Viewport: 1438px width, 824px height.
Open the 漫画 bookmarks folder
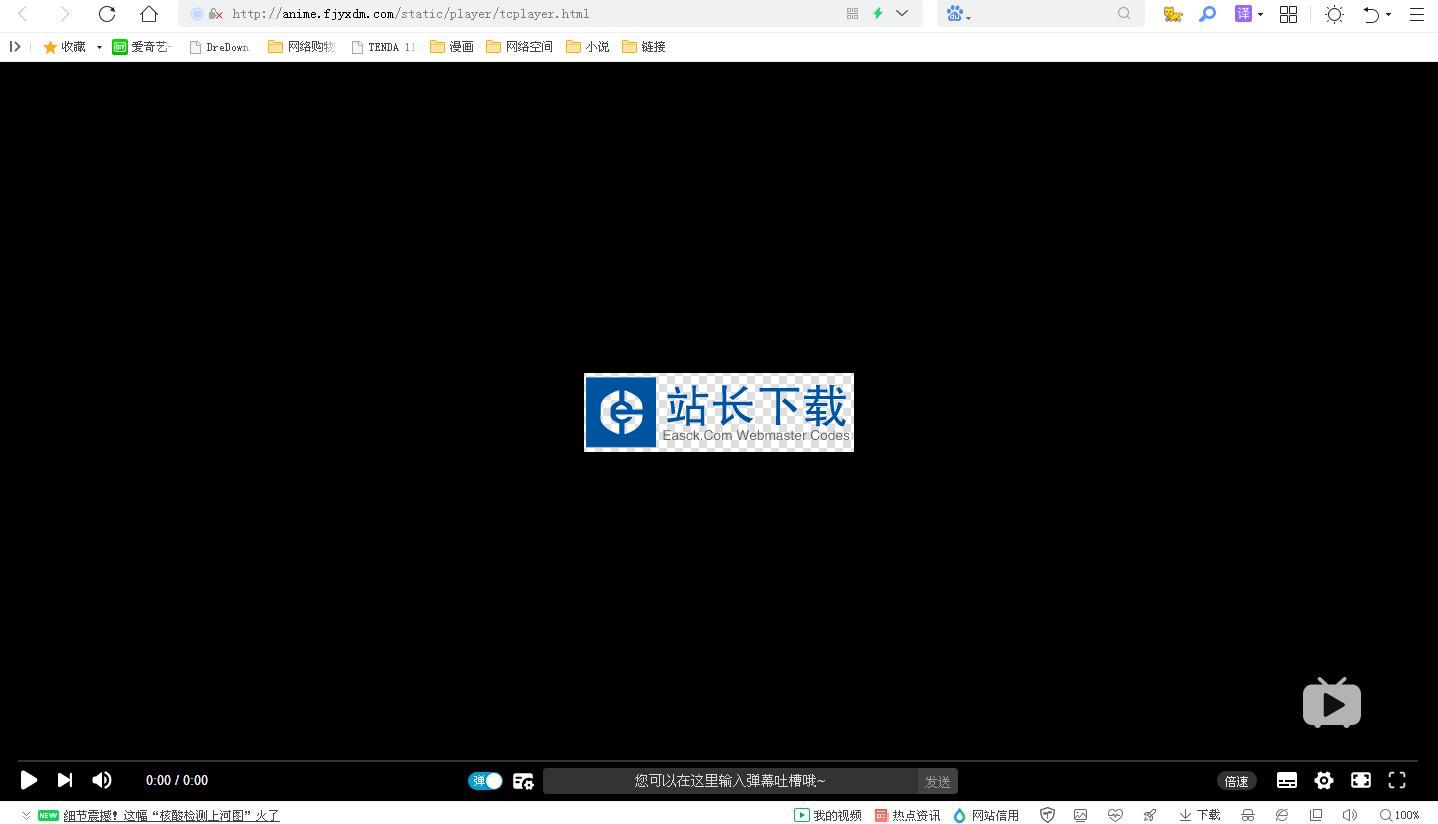(452, 47)
